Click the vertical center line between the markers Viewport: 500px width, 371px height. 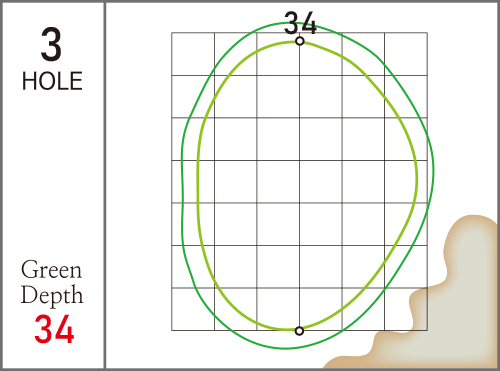pos(299,186)
